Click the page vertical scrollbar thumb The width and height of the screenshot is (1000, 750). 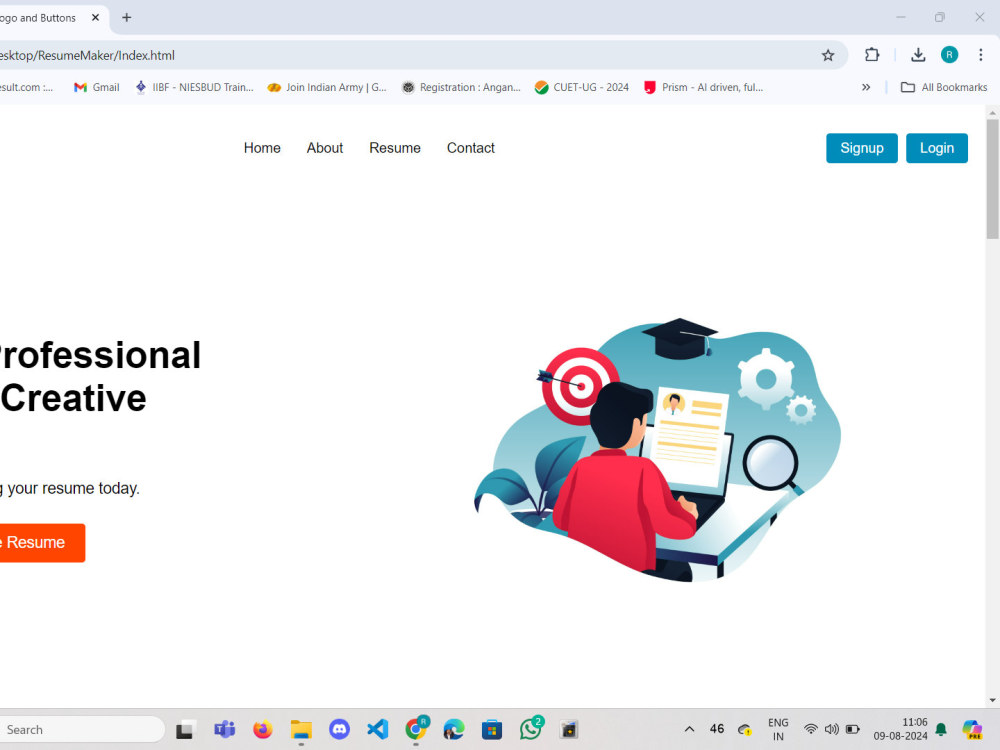[992, 179]
